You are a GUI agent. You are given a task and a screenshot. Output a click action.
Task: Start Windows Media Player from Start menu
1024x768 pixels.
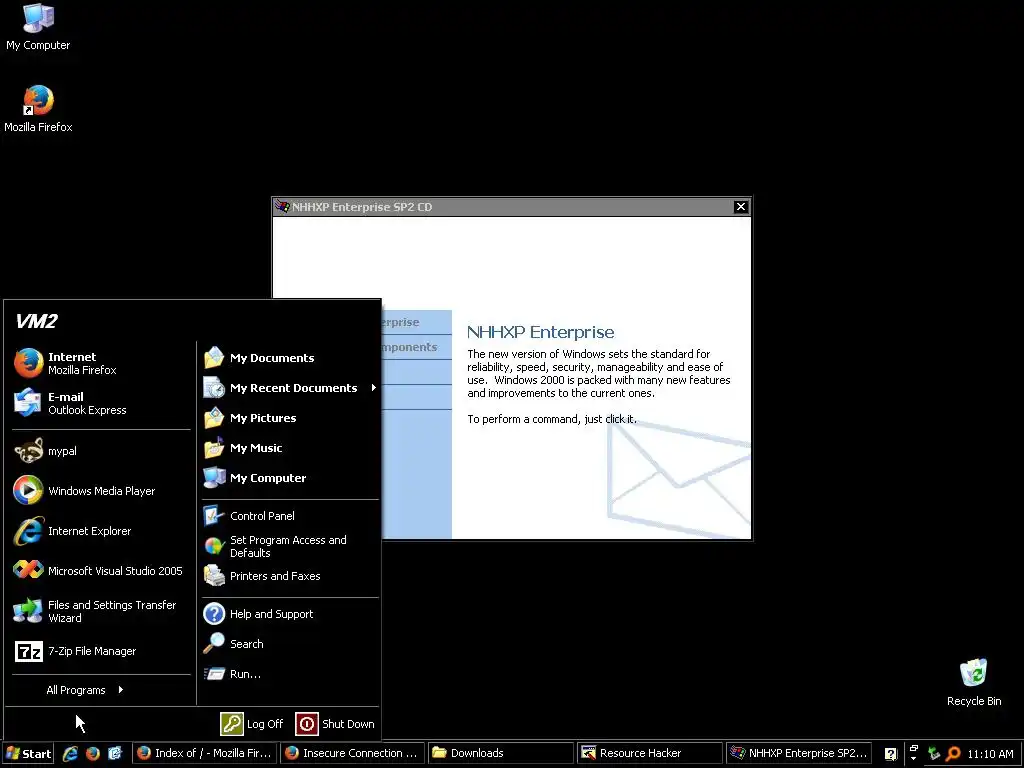point(101,490)
